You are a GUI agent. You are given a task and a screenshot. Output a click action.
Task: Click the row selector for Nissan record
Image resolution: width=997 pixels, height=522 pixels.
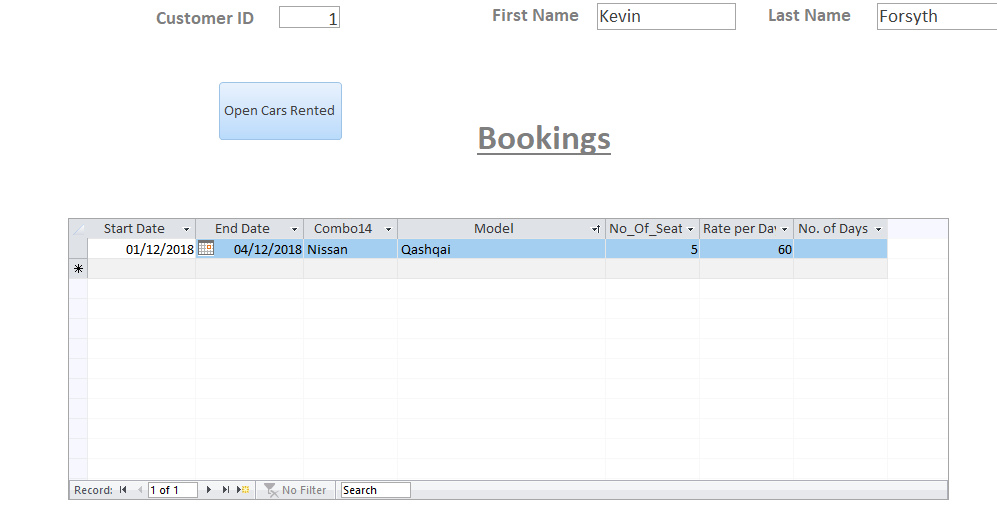[78, 249]
